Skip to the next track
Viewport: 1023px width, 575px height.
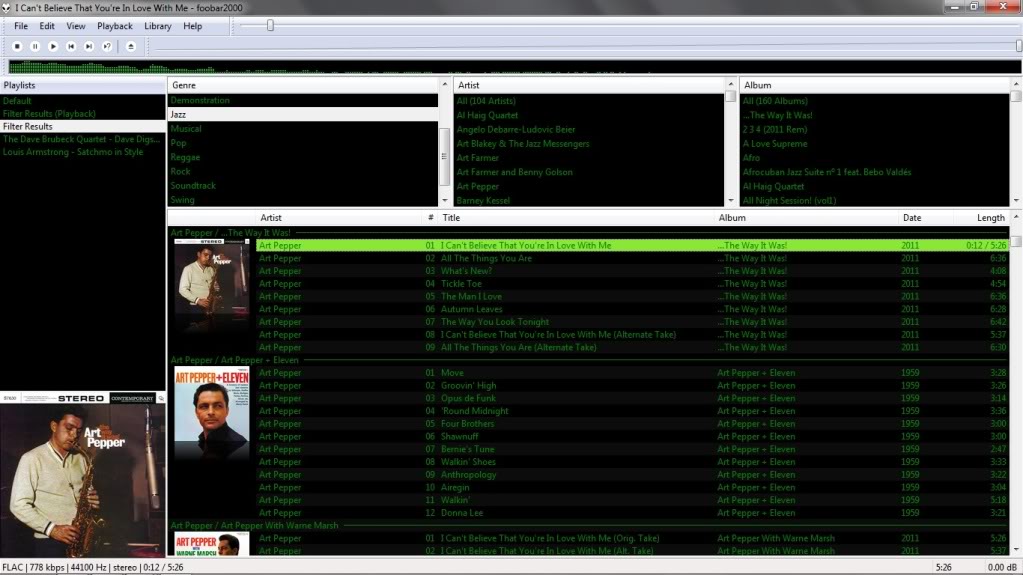89,46
